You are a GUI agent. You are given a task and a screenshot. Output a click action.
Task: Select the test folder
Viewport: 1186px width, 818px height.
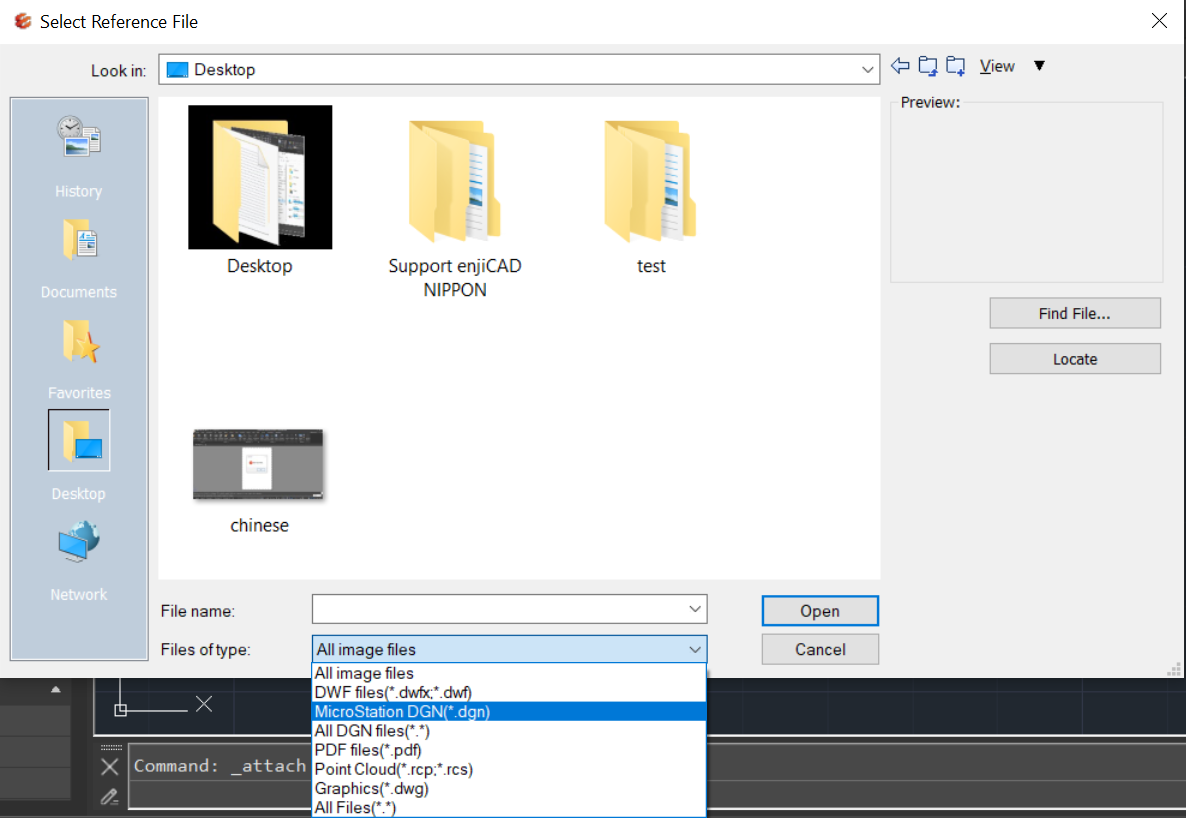coord(650,197)
